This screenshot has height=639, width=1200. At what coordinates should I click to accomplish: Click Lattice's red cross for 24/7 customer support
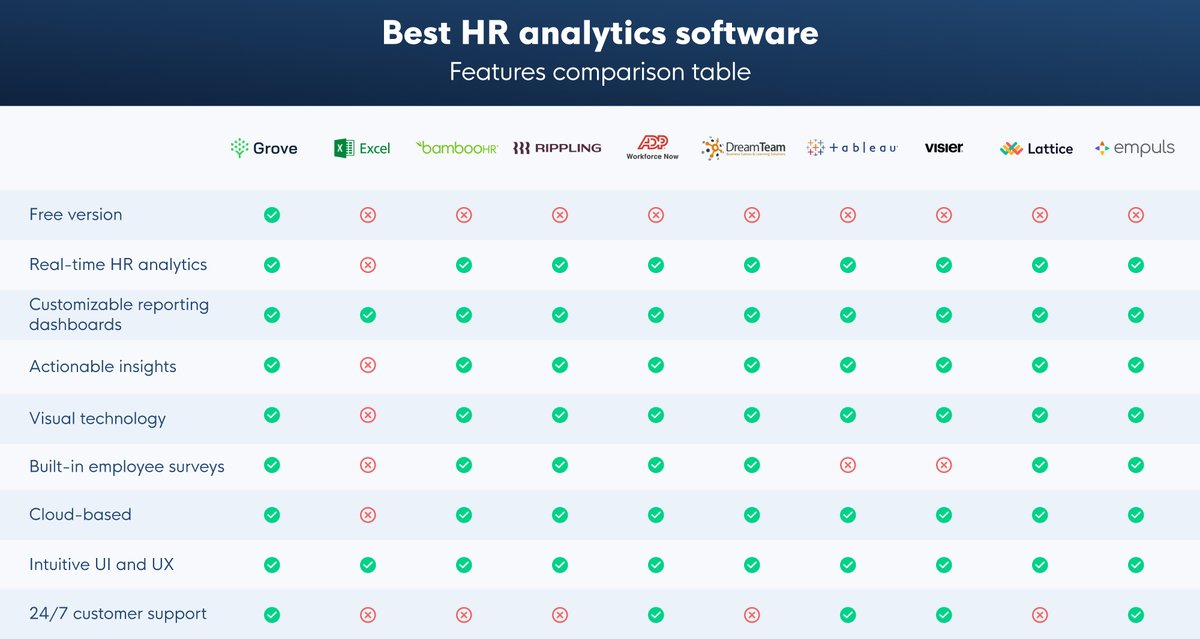[x=1040, y=615]
